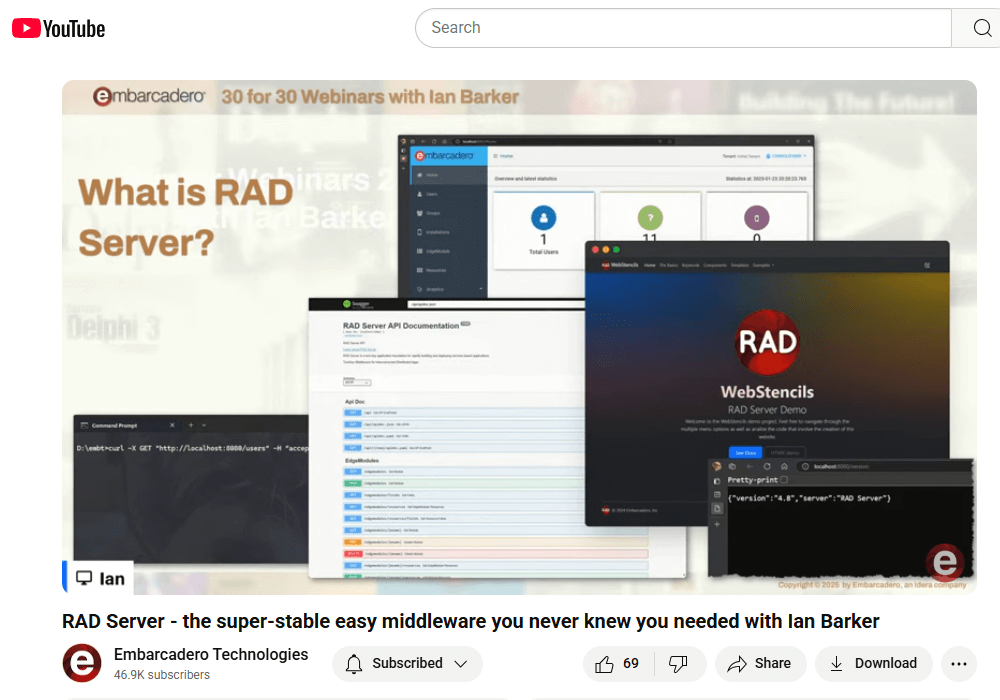Expand the Subscribed dropdown chevron

pos(460,664)
